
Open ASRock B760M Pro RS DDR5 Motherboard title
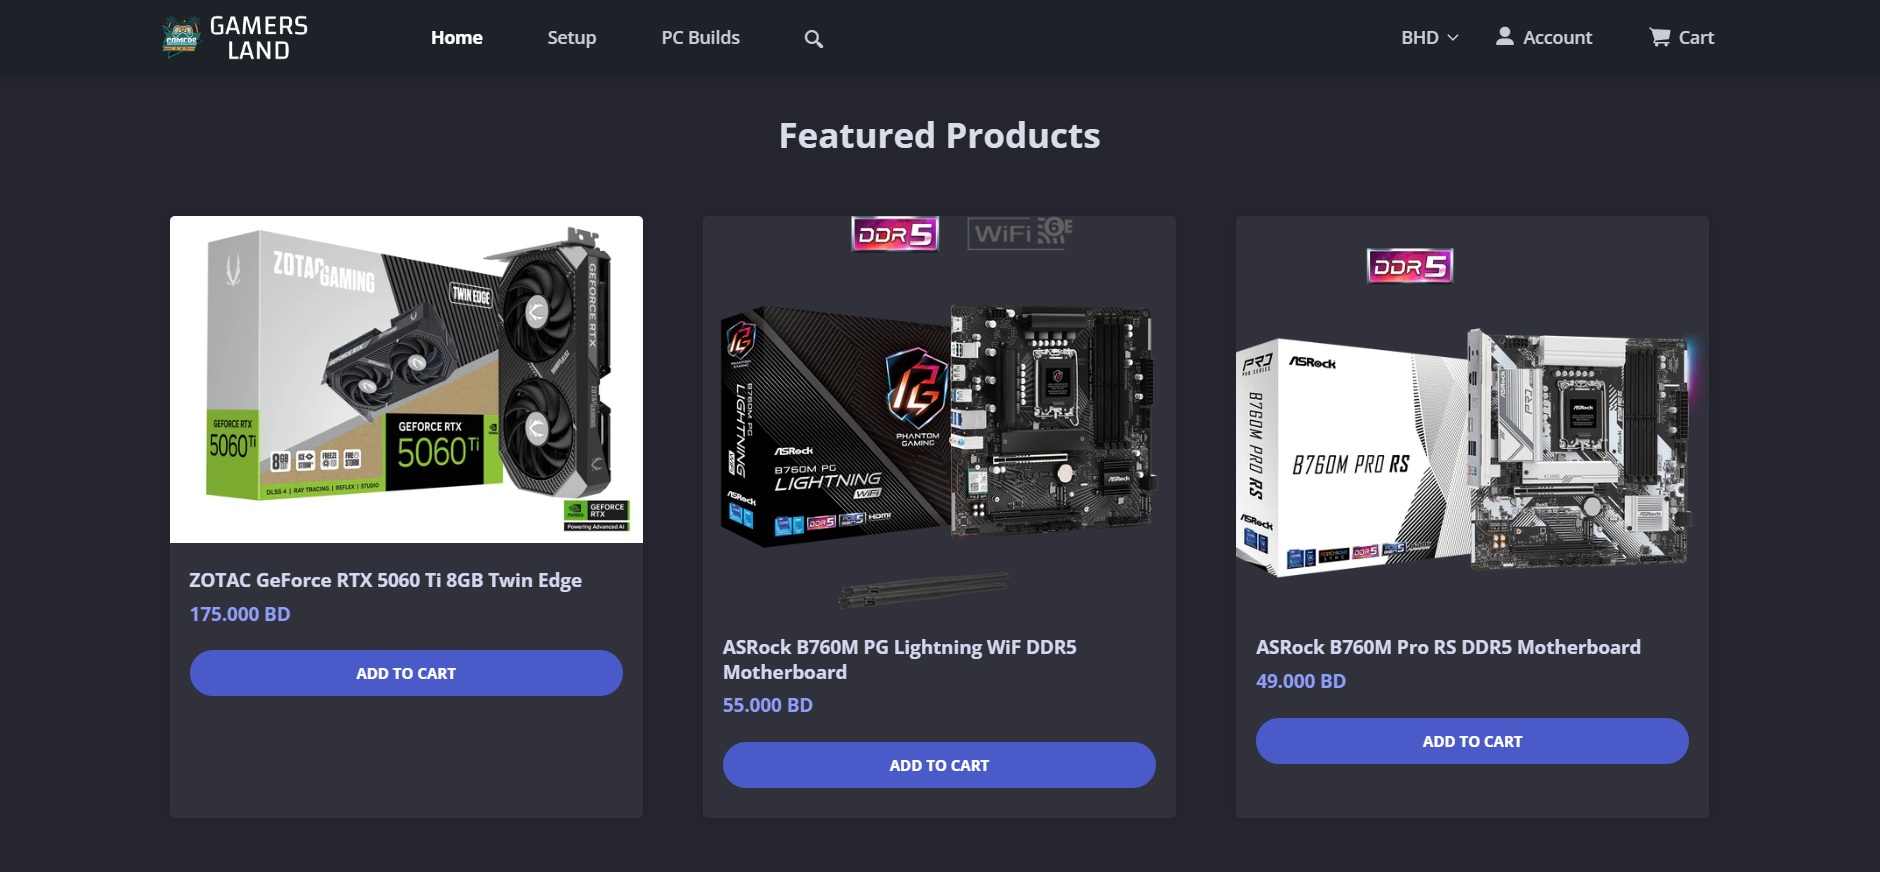[1448, 647]
